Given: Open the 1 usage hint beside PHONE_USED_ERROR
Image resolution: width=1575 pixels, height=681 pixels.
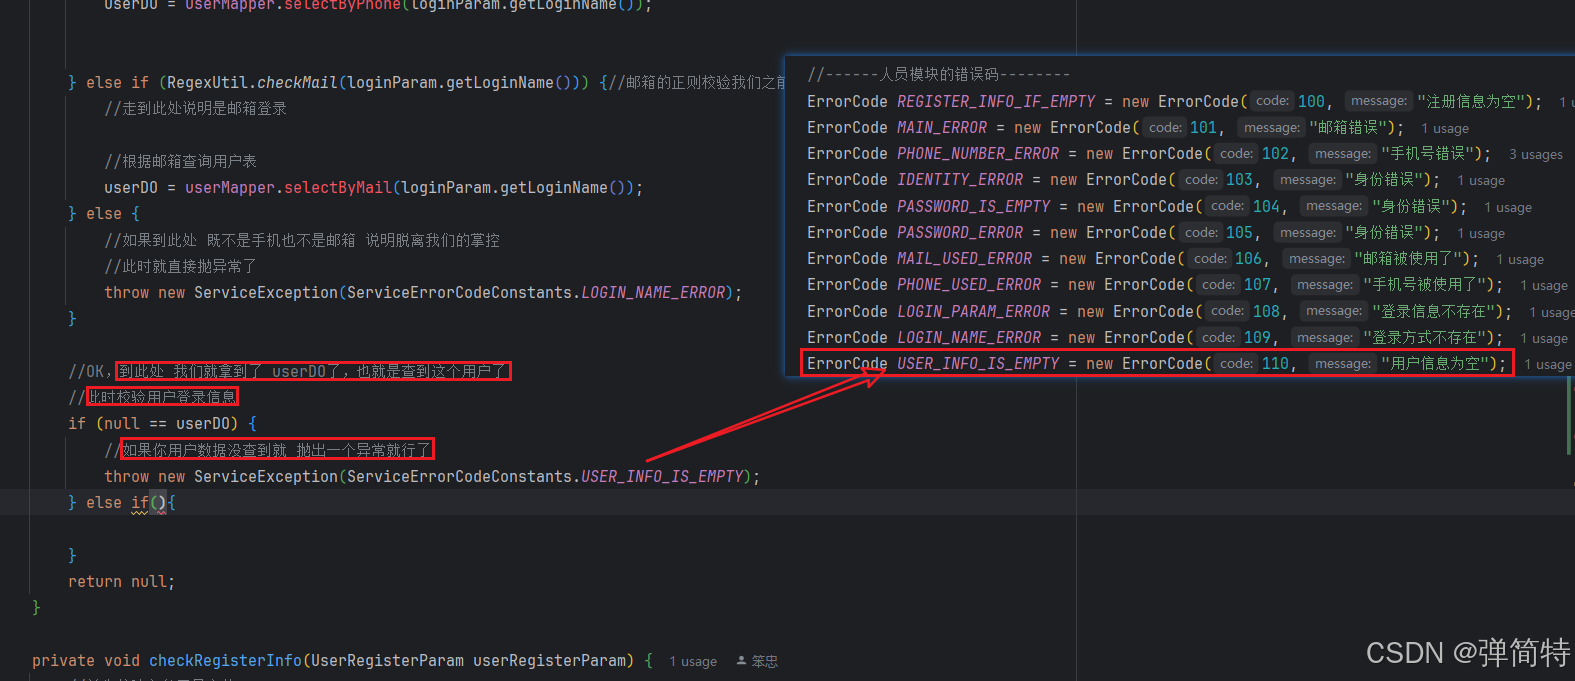Looking at the screenshot, I should [1544, 285].
